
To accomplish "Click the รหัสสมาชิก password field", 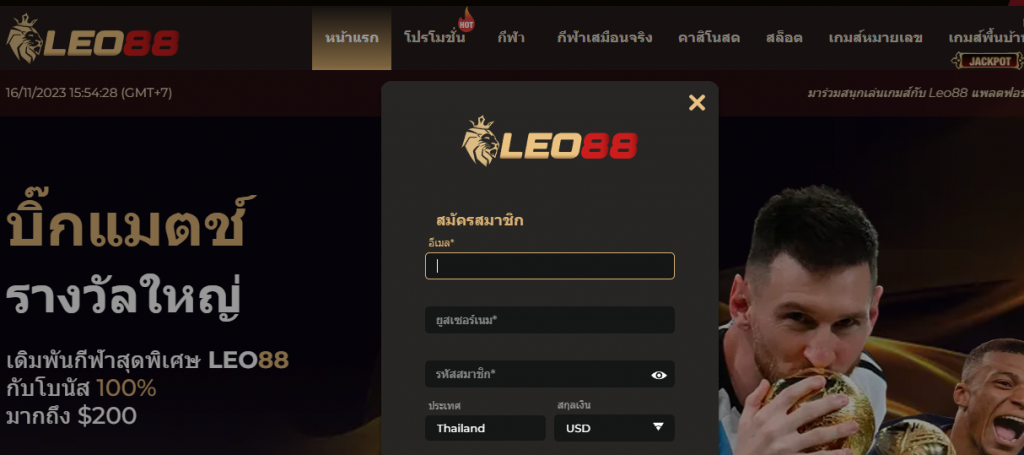I will tap(550, 374).
